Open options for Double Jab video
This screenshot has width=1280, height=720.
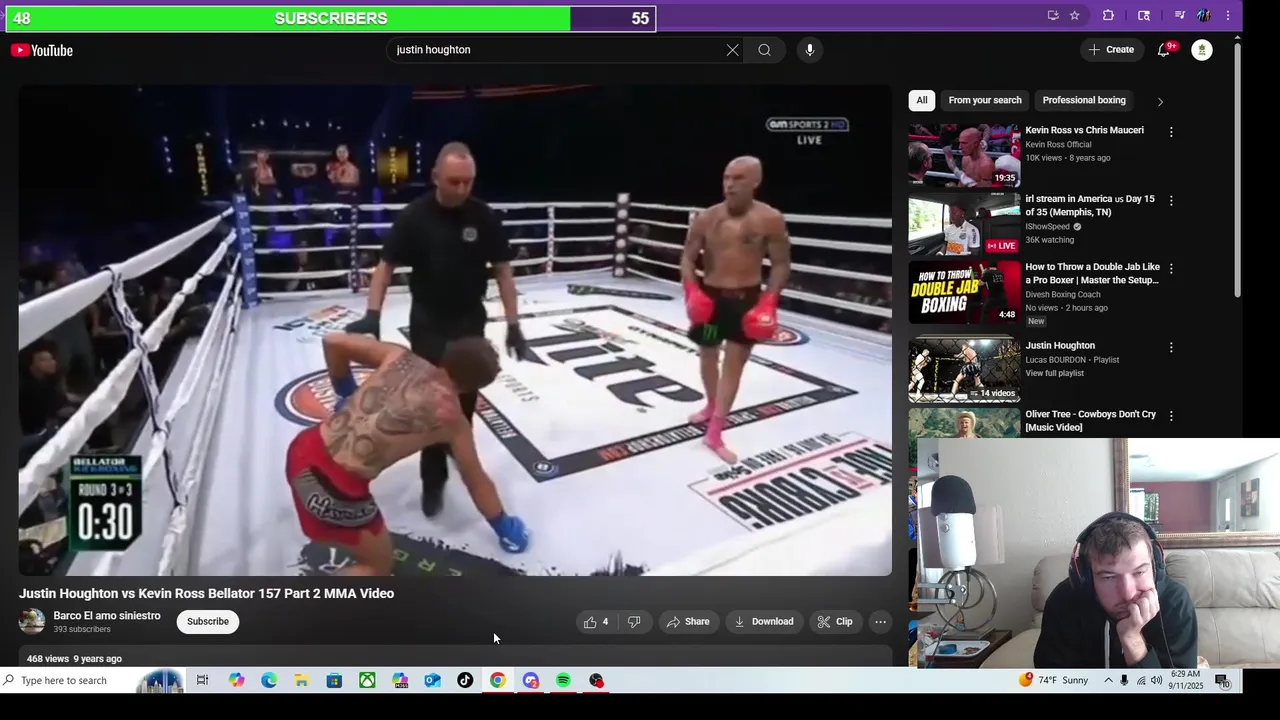1171,269
